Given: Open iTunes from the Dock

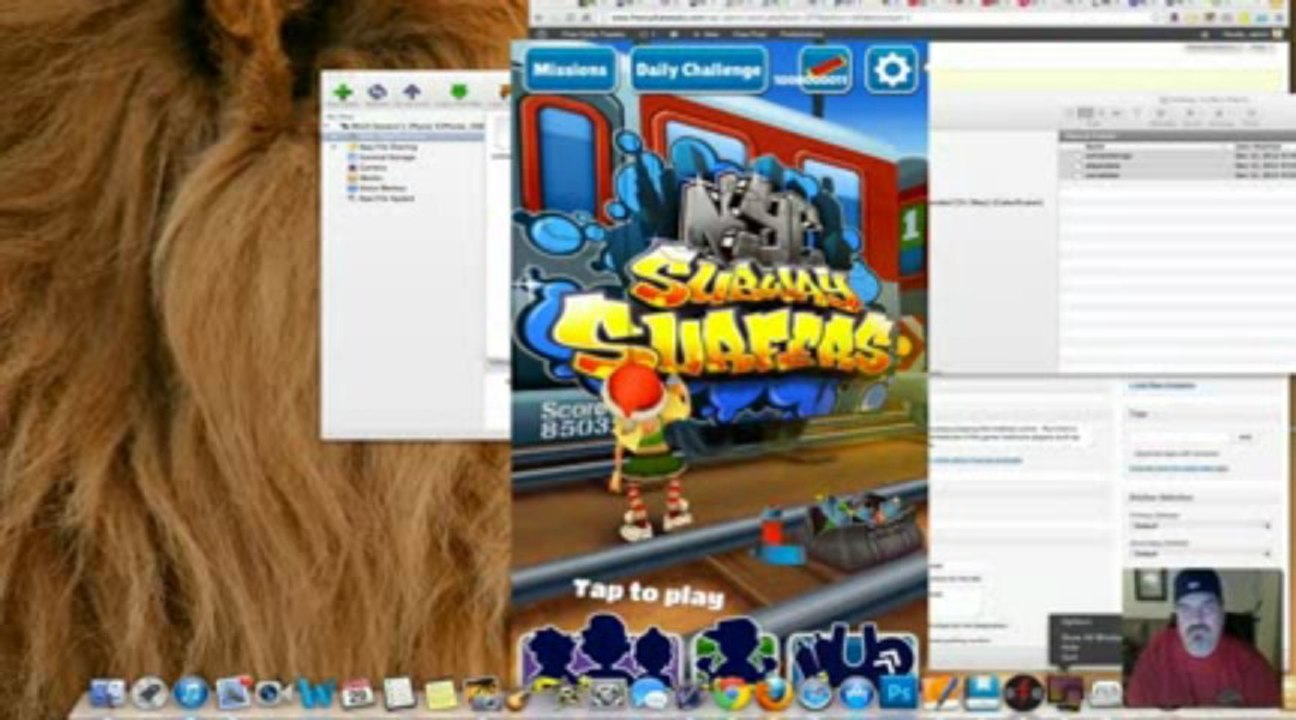Looking at the screenshot, I should 191,692.
